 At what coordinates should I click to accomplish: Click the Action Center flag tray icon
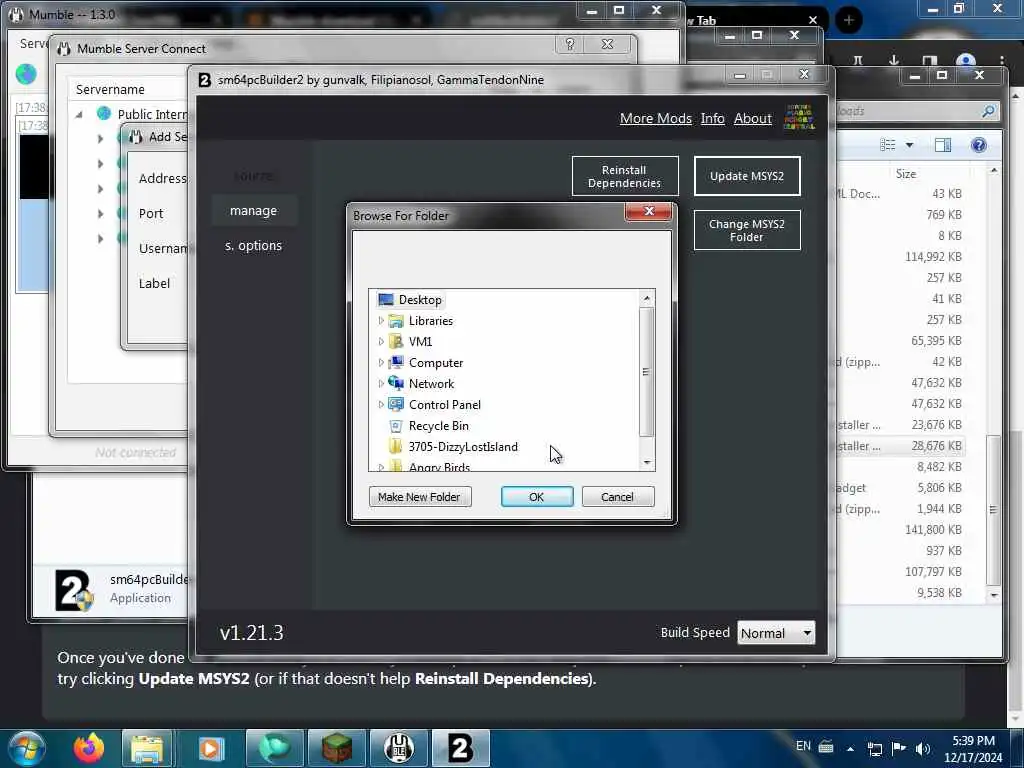pos(899,748)
